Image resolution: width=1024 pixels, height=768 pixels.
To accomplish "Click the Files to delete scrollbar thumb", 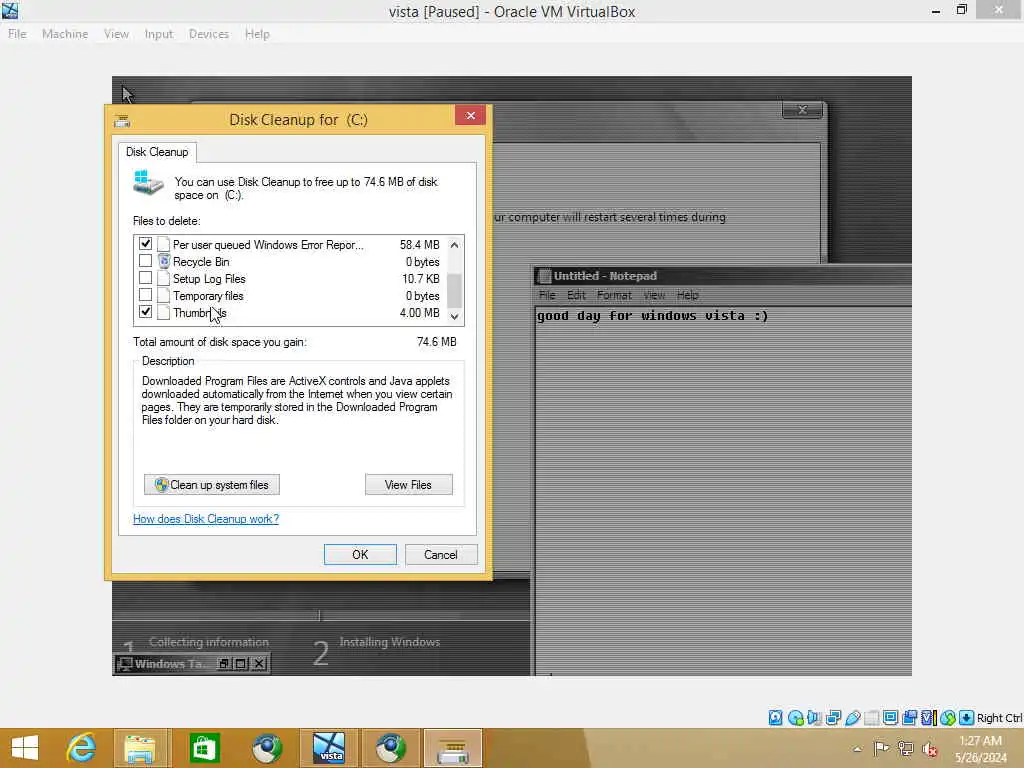I will (x=455, y=290).
